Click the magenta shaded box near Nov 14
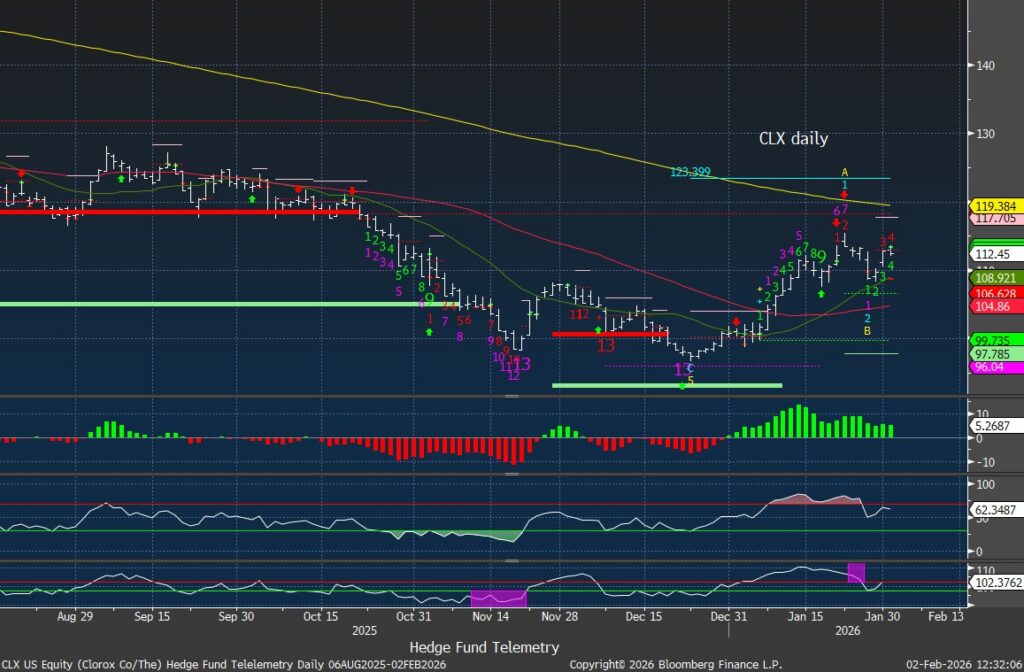Viewport: 1024px width, 672px height. point(498,597)
